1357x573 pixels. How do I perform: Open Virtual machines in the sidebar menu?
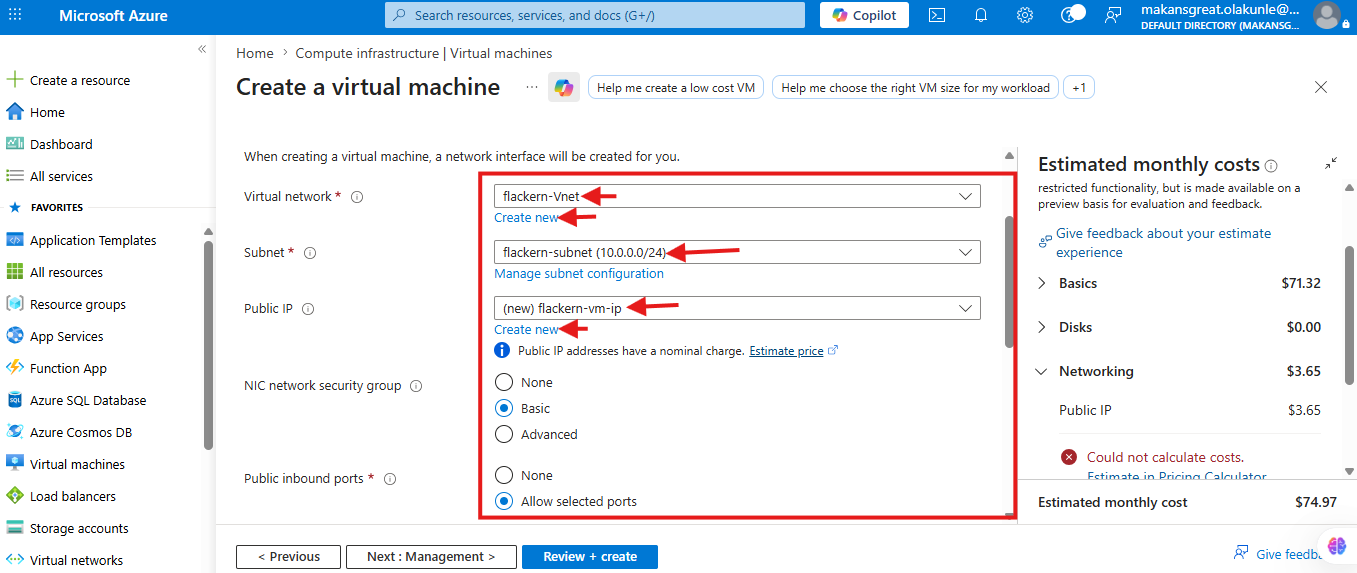click(77, 464)
